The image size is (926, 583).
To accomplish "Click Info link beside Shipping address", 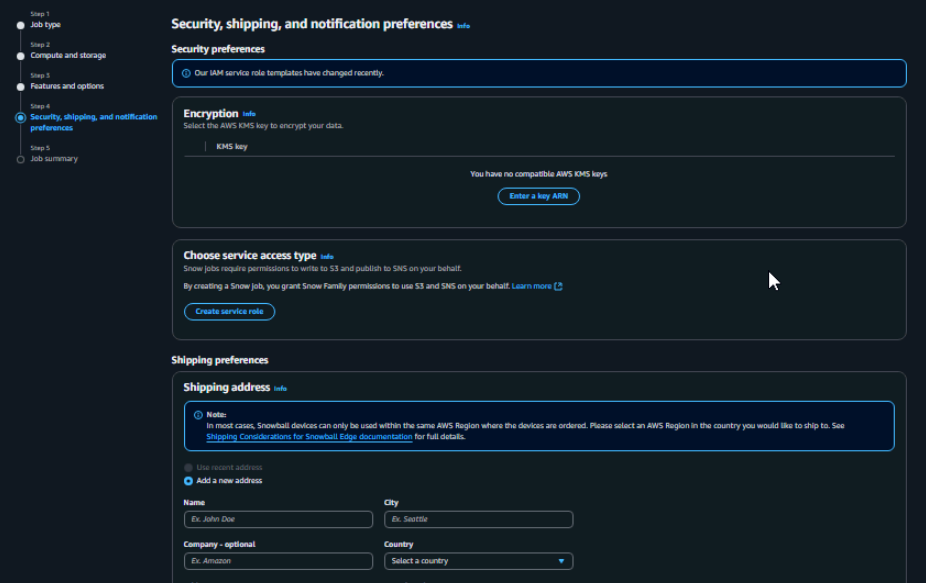I will point(280,388).
